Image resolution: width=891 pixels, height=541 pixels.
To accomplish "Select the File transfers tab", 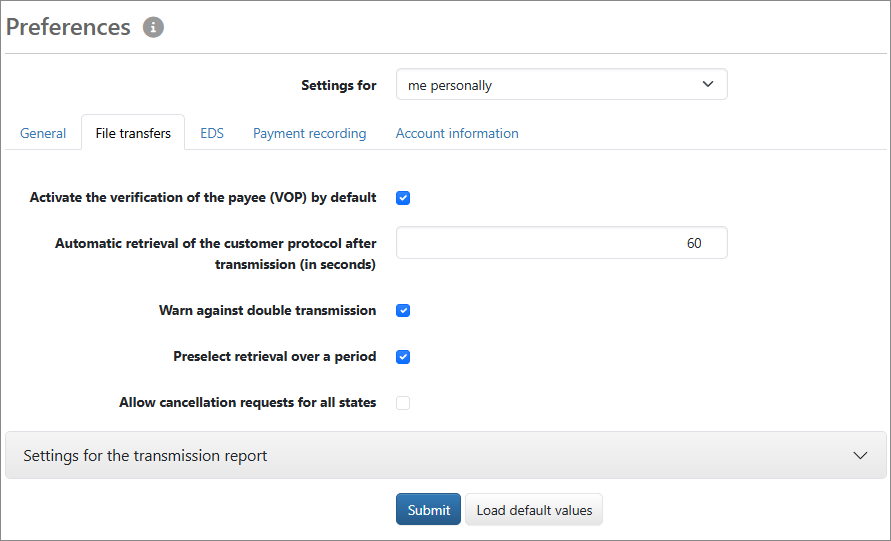I will point(133,133).
